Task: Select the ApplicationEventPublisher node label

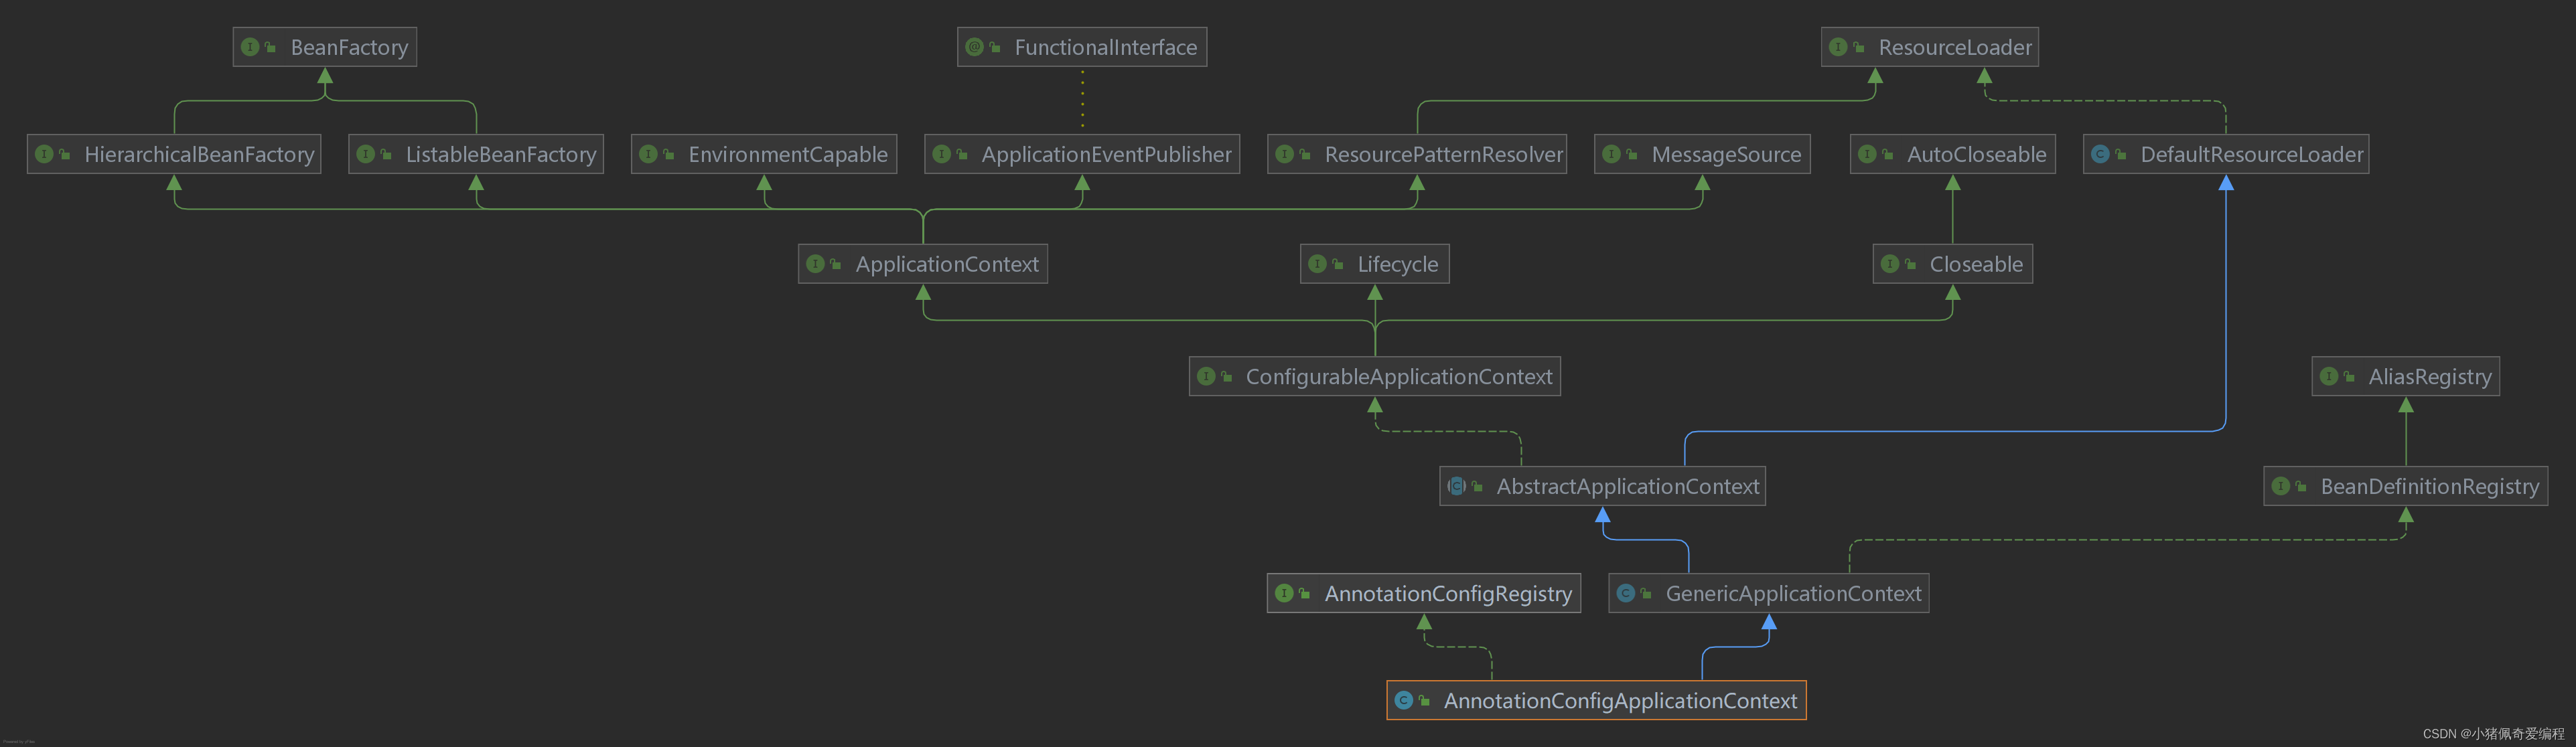Action: coord(1106,154)
